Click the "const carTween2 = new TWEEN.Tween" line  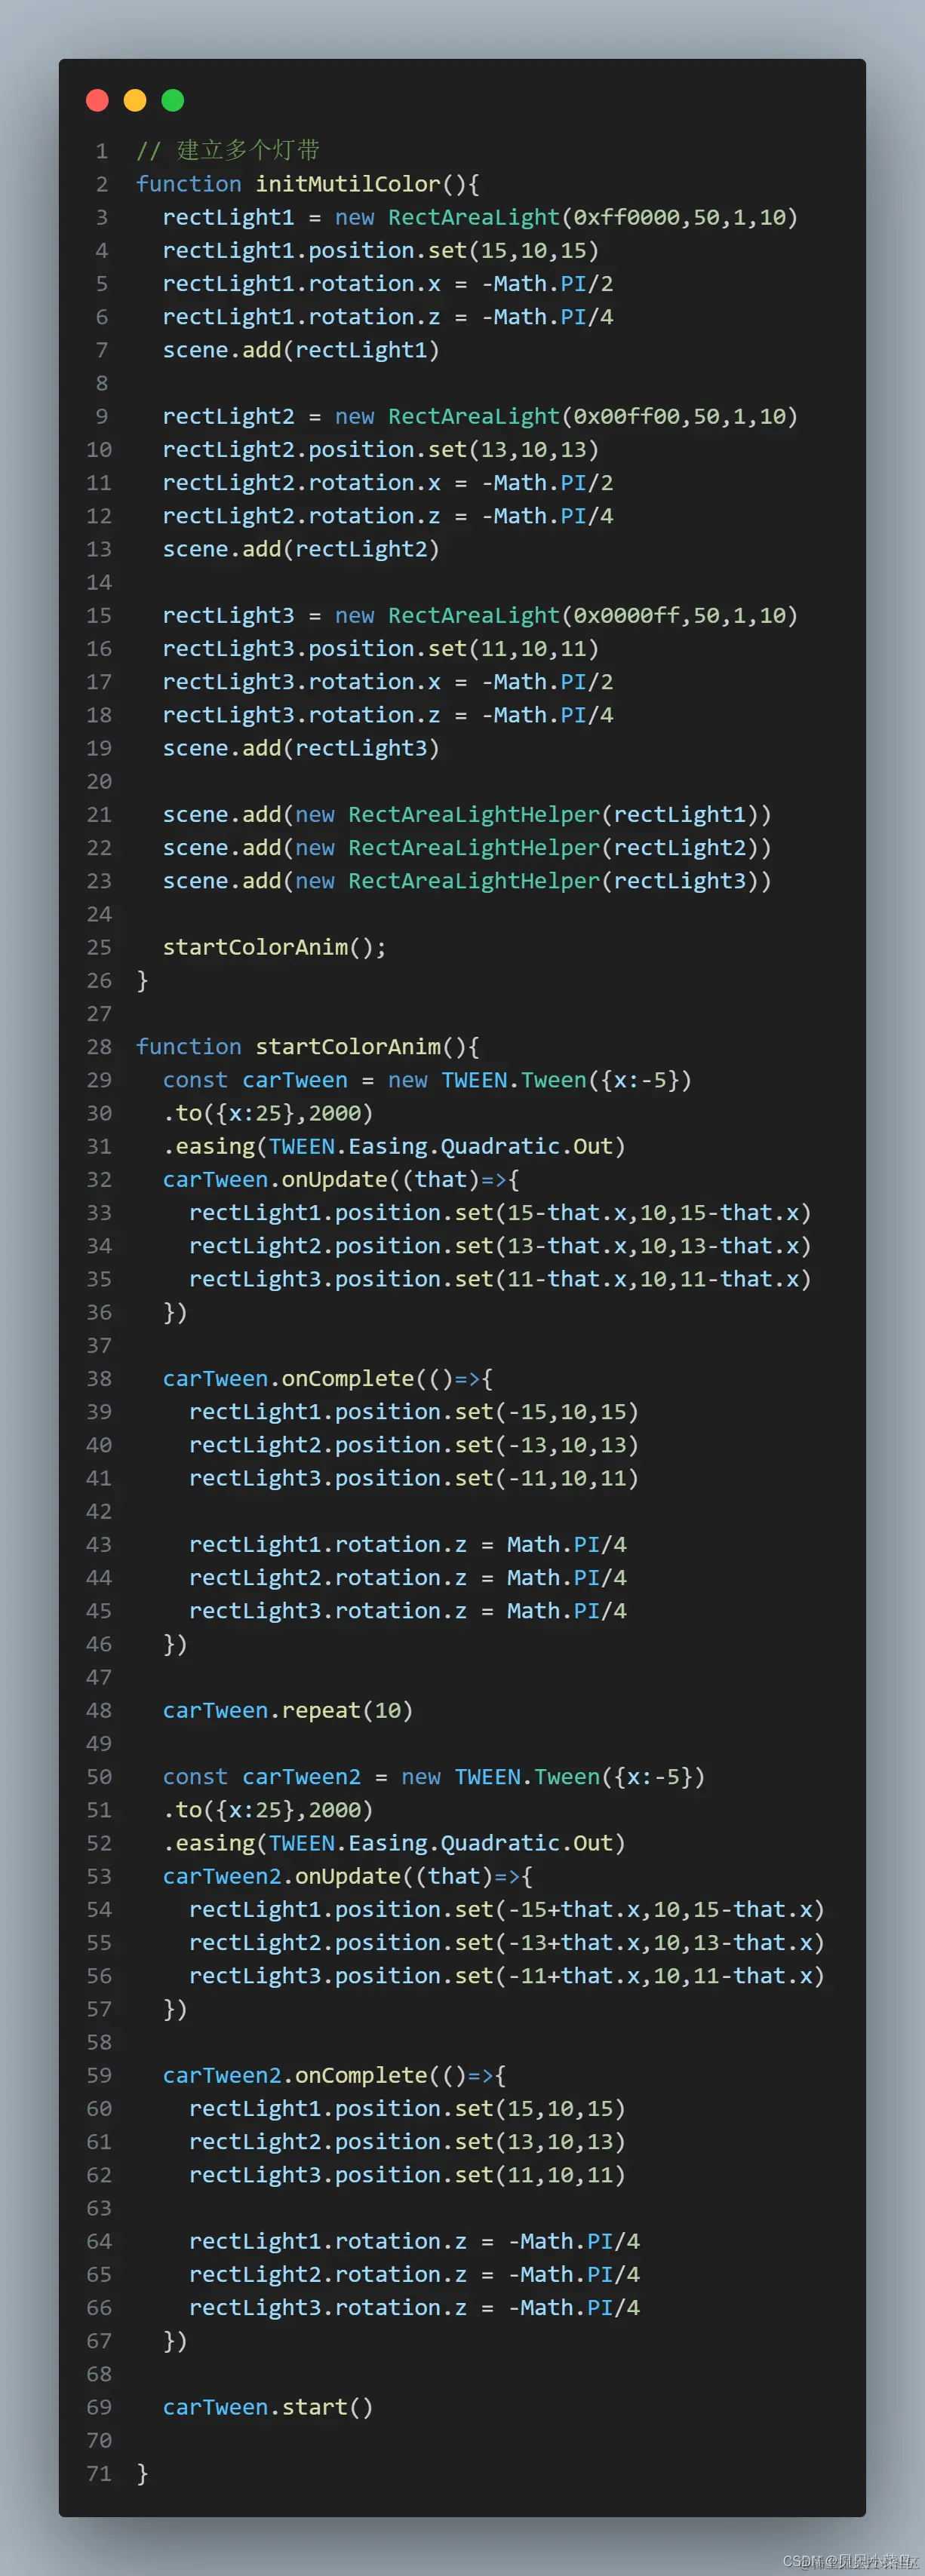[434, 1776]
